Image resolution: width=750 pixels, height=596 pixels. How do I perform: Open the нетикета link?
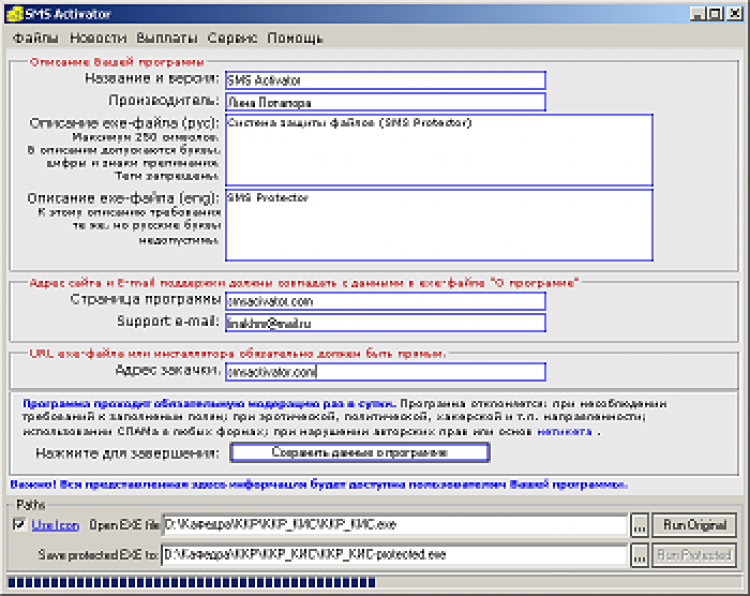564,431
